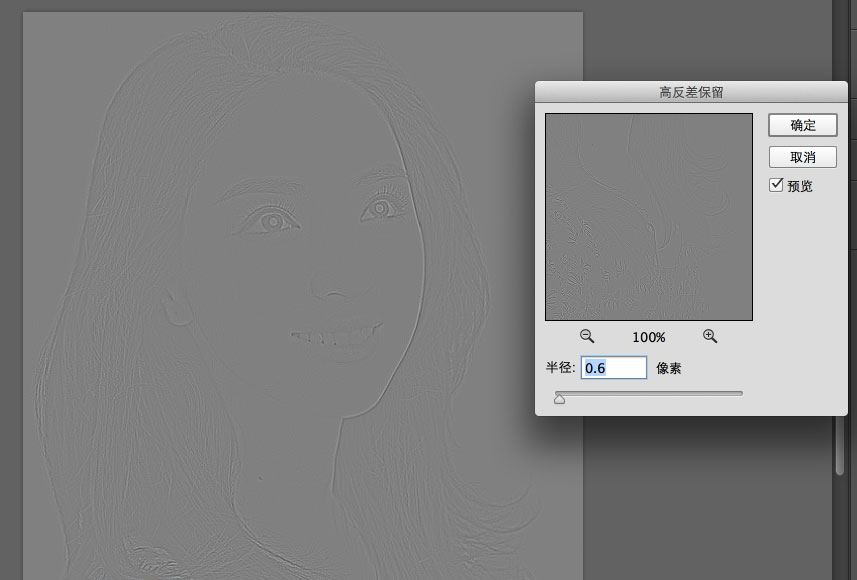Click the 半径 radius input field
857x580 pixels.
point(614,368)
